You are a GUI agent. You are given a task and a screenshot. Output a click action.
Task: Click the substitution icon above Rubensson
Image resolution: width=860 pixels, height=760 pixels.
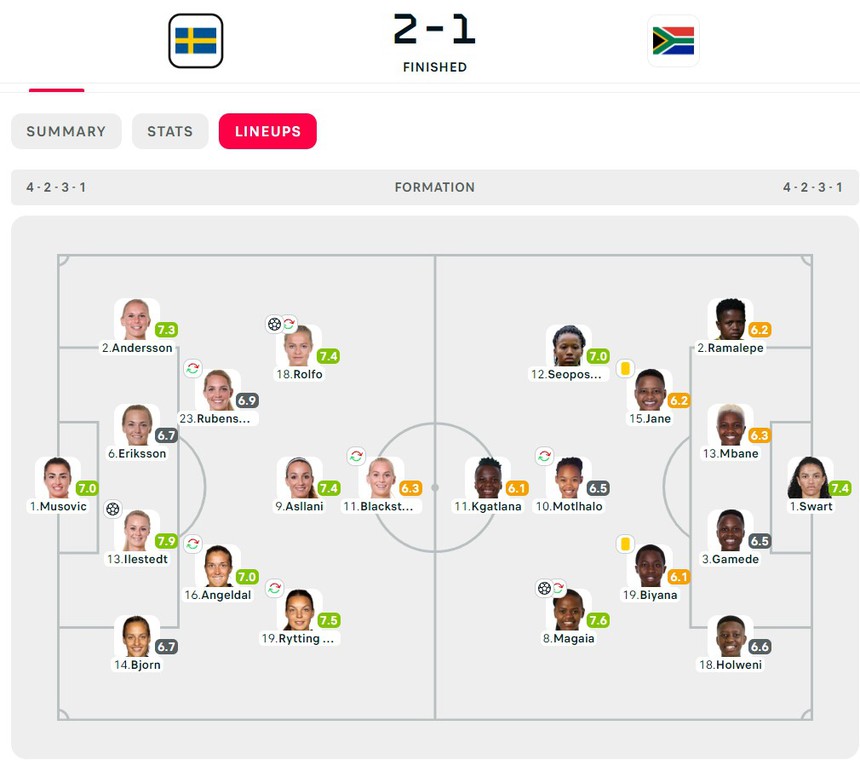click(x=193, y=368)
